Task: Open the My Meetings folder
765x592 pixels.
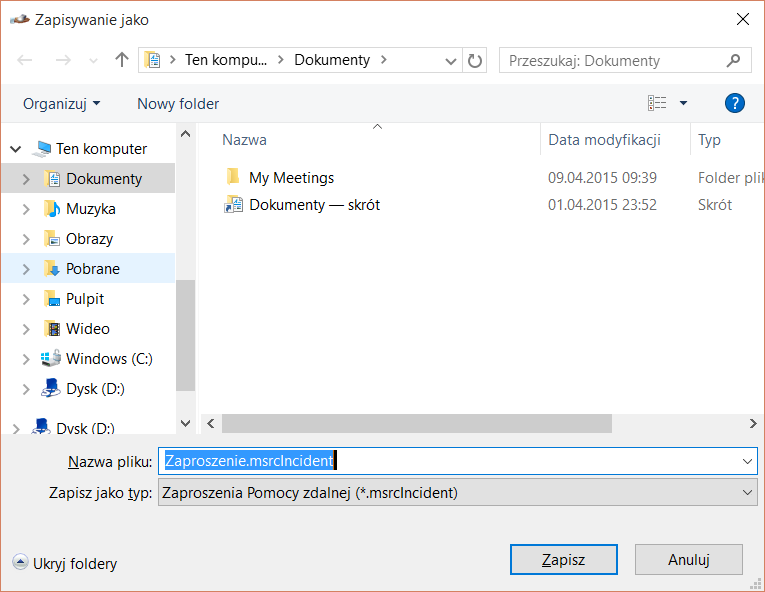Action: pyautogui.click(x=291, y=178)
